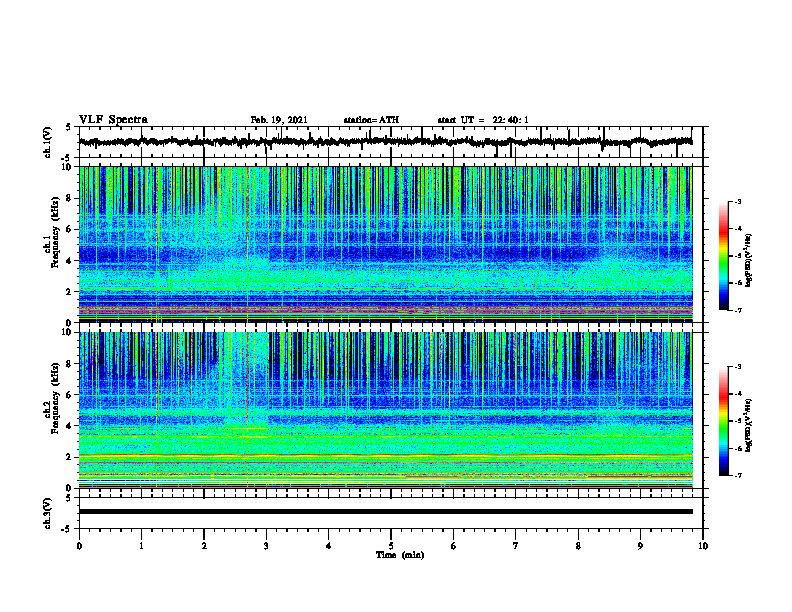792x612 pixels.
Task: Click the '-7' value on ch.2 color scale
Action: click(738, 475)
